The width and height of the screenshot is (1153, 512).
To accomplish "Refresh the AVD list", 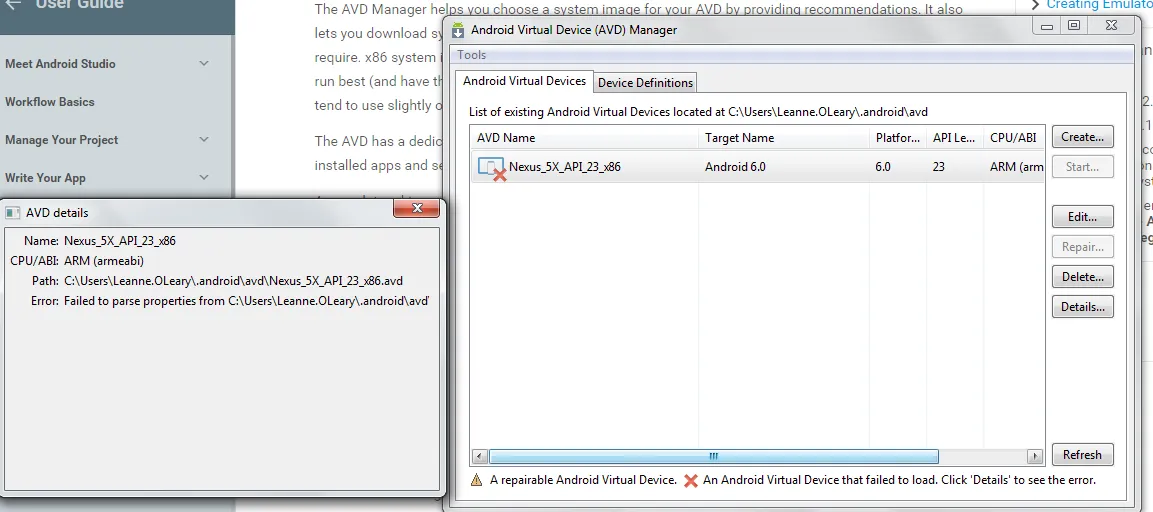I will (1082, 455).
